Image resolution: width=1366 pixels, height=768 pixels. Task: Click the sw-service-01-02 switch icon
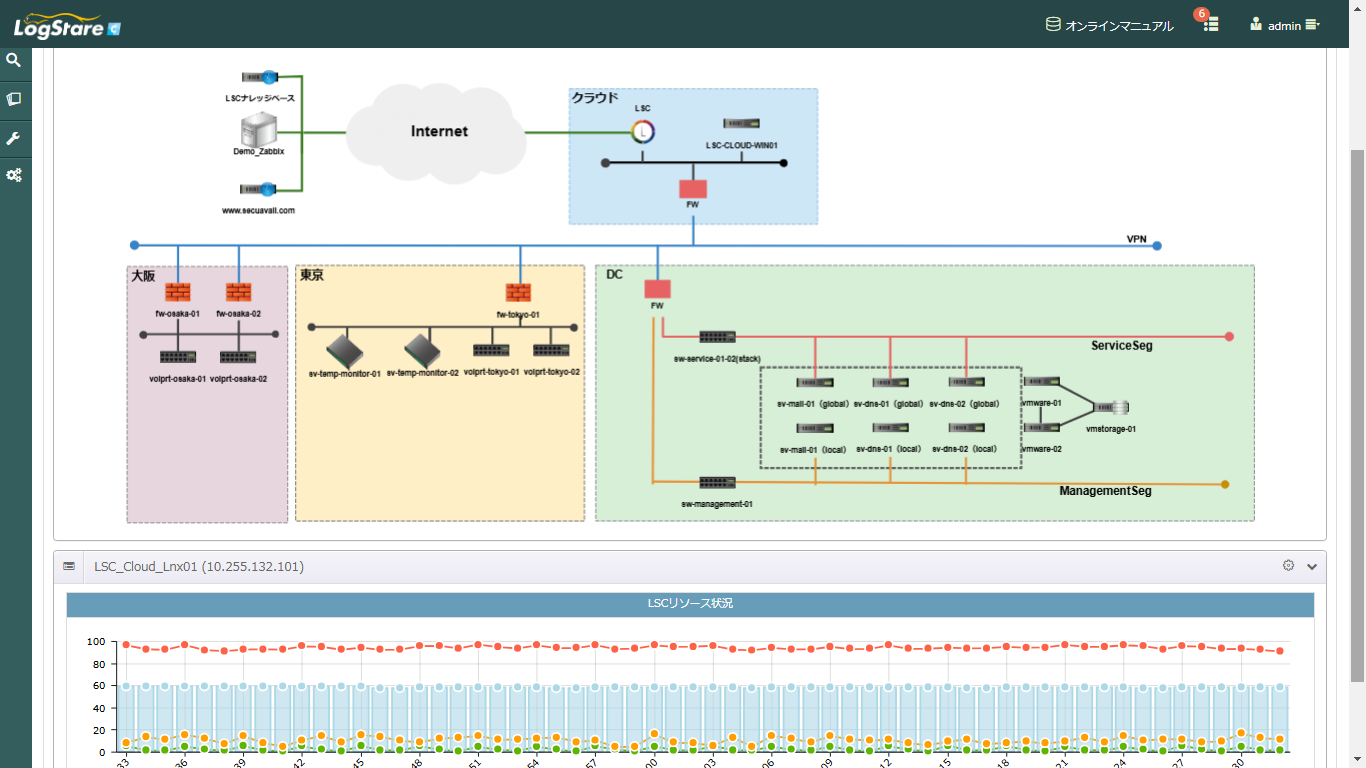[x=717, y=337]
